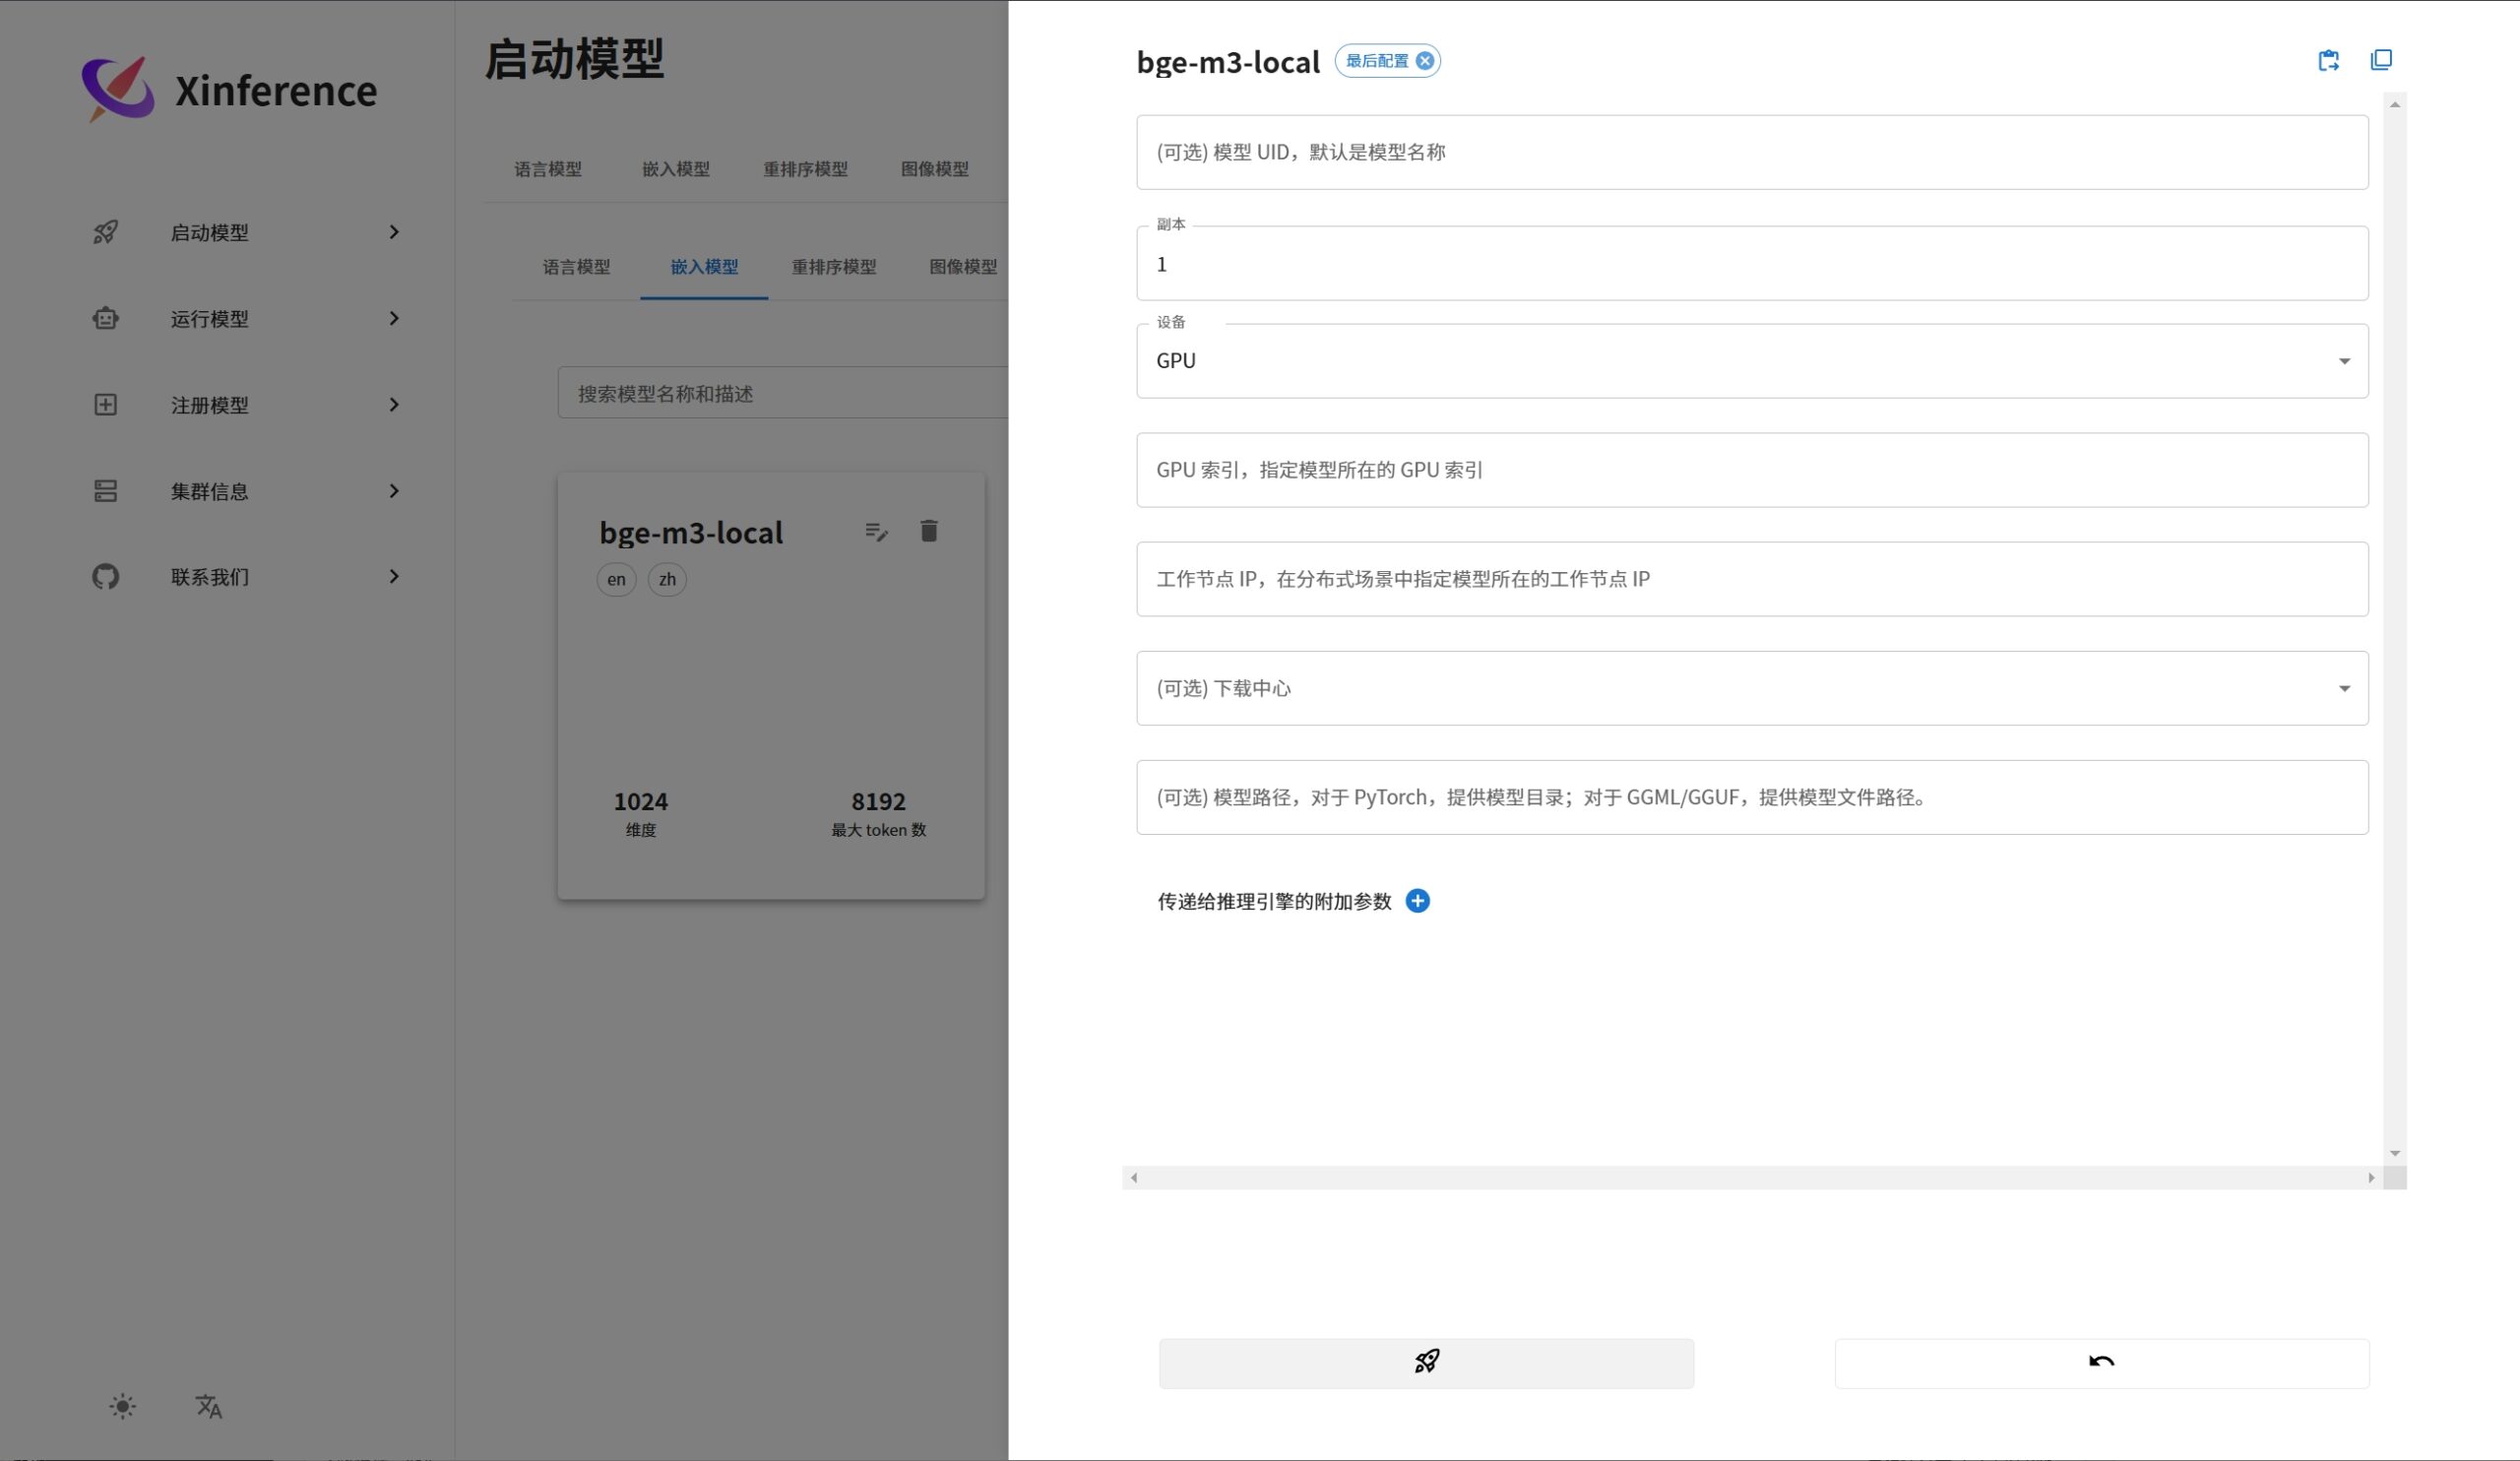Focus the GPU 索引 input field
2520x1461 pixels.
coord(1752,470)
